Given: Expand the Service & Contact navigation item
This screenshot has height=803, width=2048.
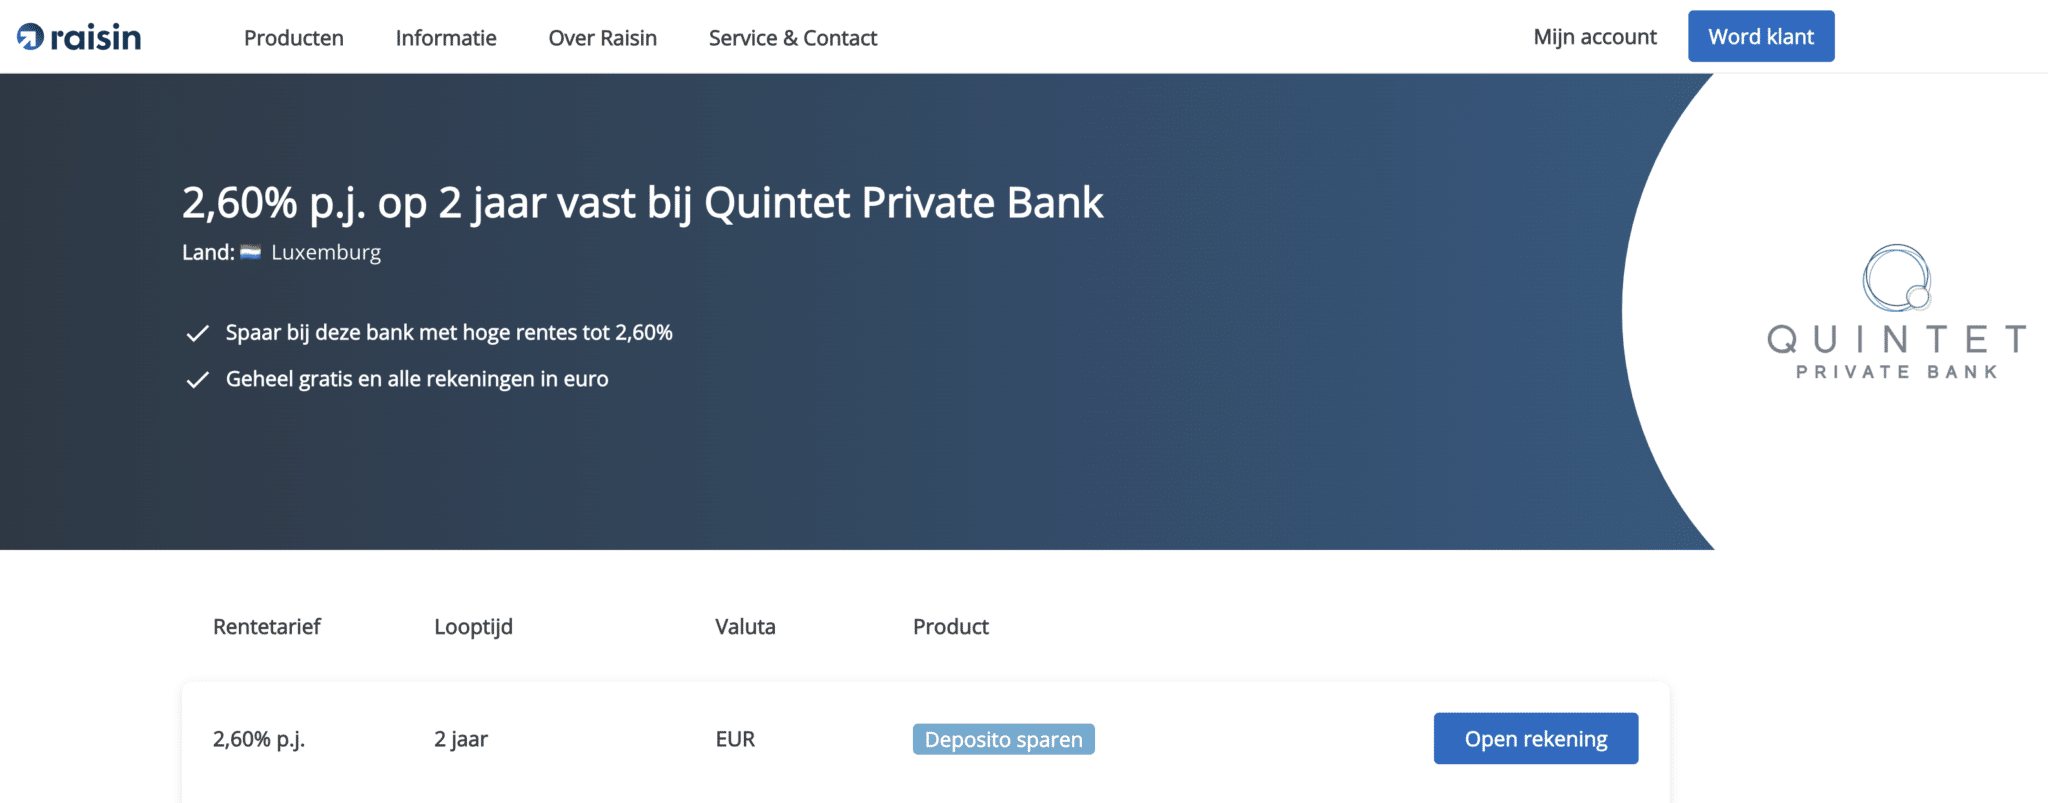Looking at the screenshot, I should click(x=792, y=38).
